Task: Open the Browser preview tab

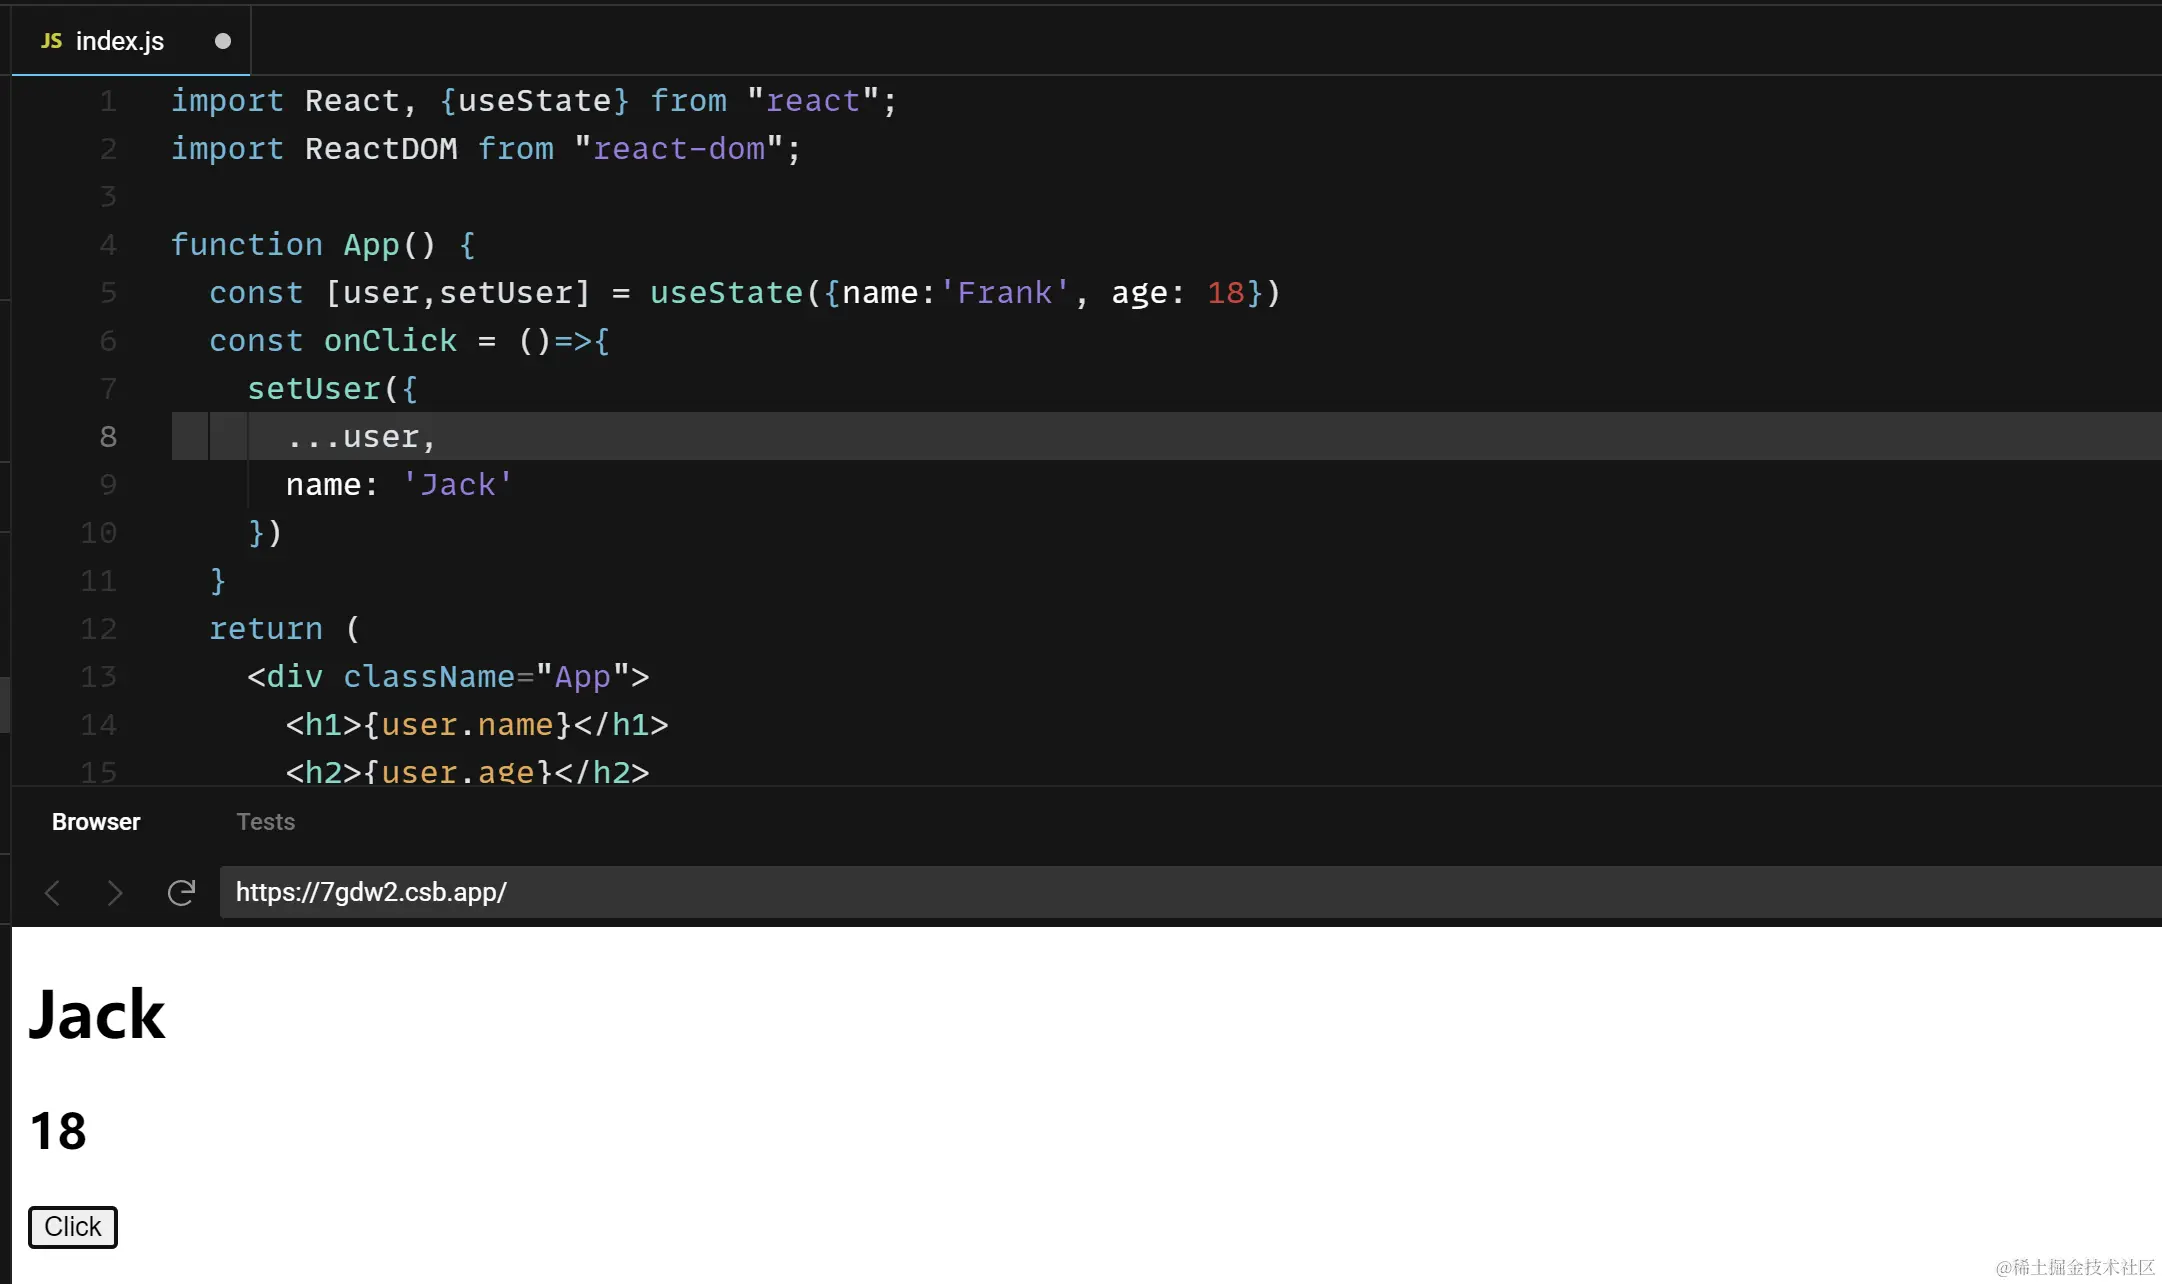Action: (96, 822)
